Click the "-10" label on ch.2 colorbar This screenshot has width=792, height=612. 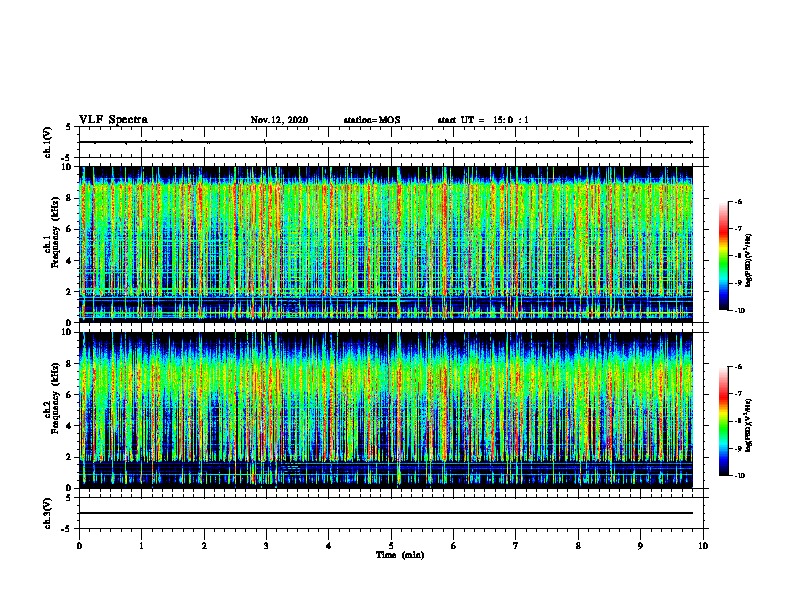739,476
